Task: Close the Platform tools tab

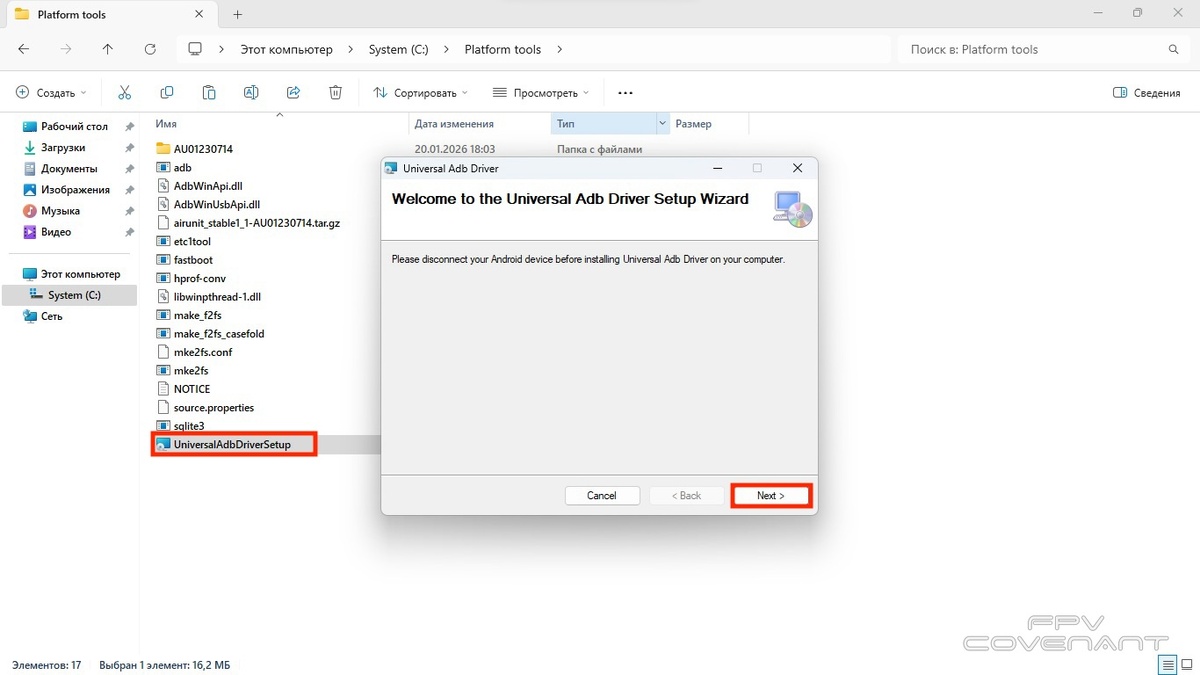Action: [199, 15]
